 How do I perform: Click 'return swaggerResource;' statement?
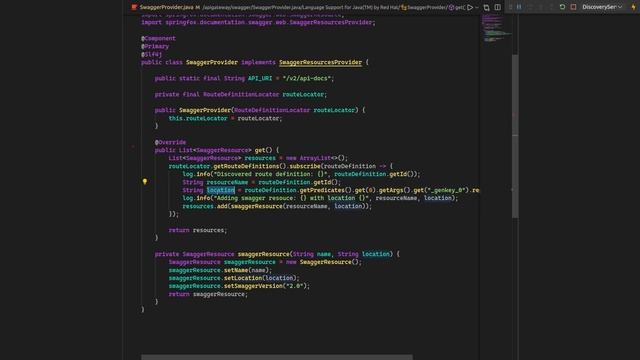pyautogui.click(x=208, y=294)
